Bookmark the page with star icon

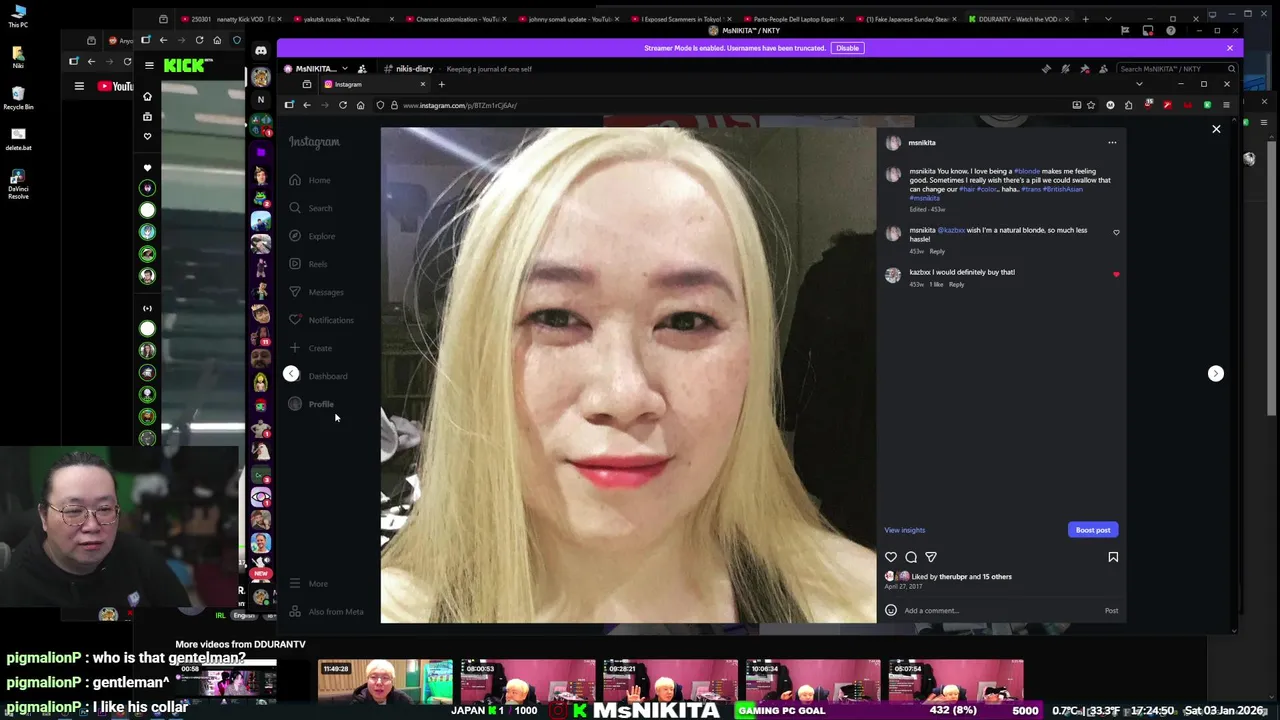point(1093,105)
